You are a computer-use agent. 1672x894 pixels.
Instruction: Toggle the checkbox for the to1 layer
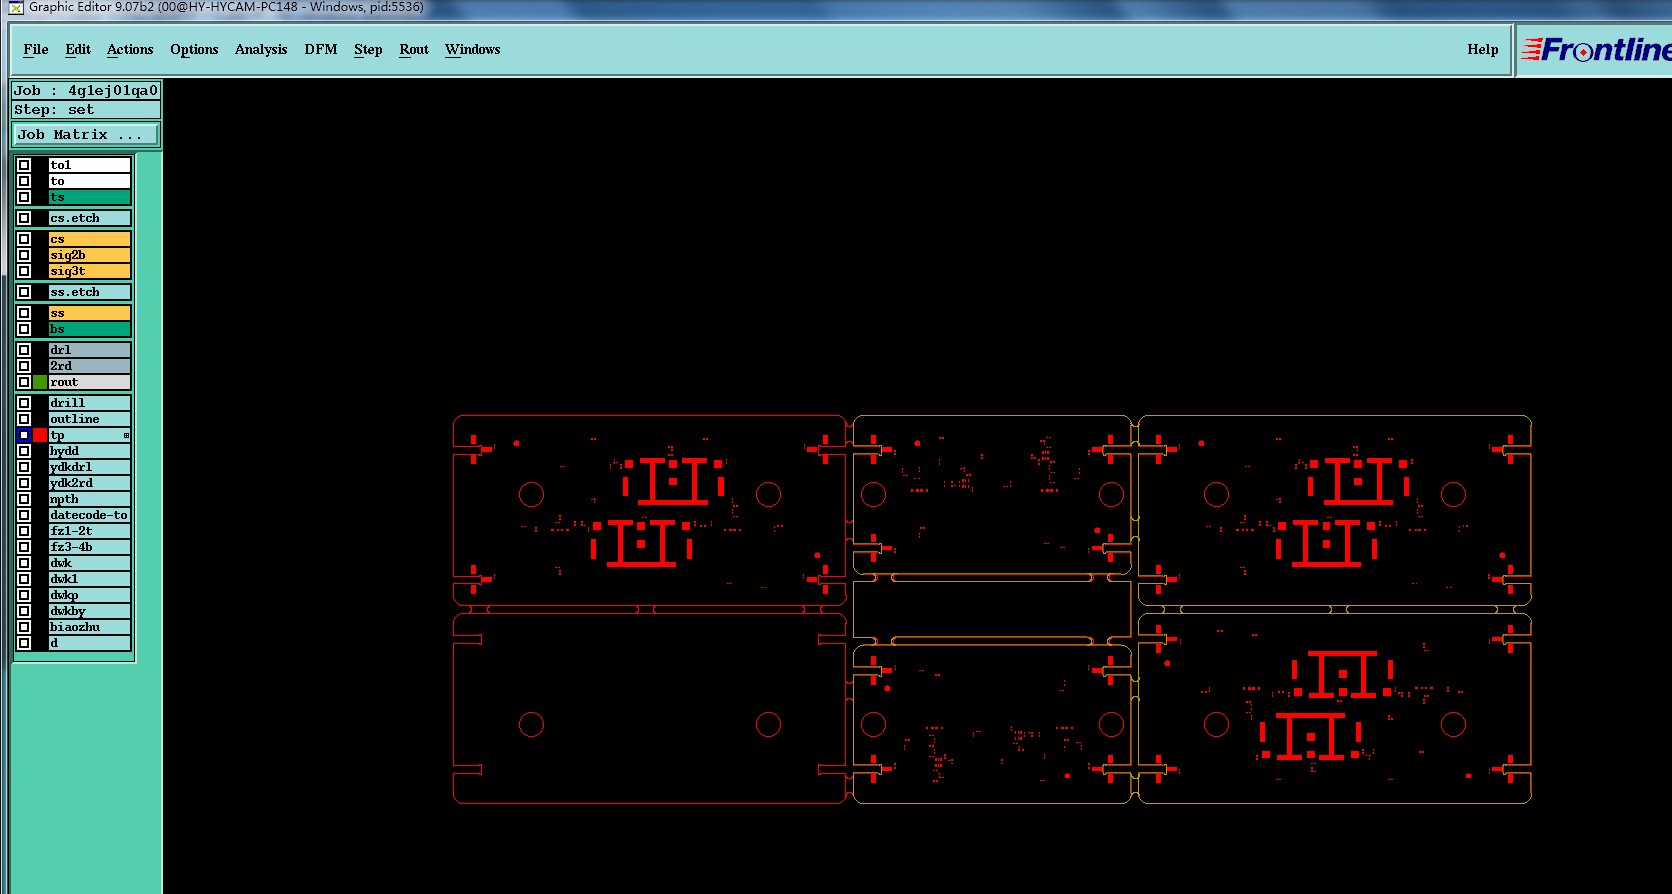click(x=24, y=165)
